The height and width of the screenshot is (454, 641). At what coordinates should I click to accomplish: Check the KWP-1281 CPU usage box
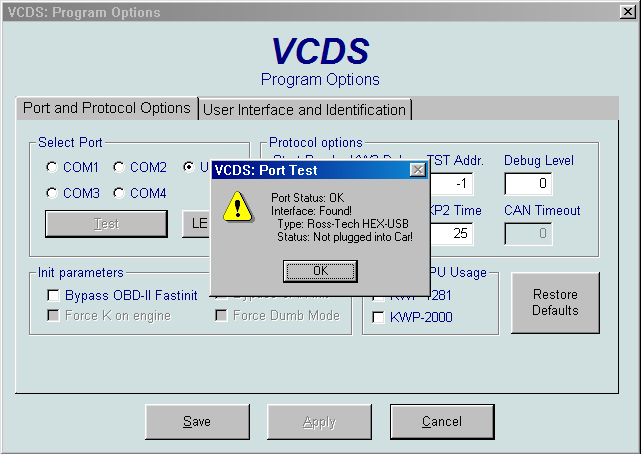pos(378,297)
